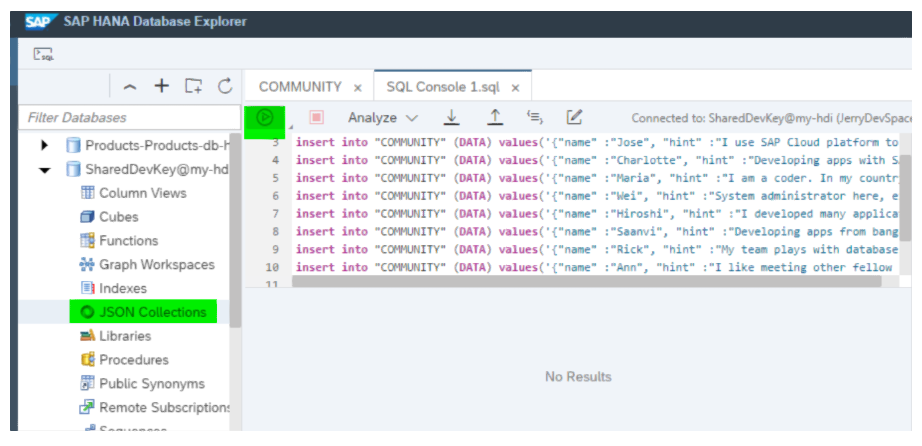Close the SQL Console 1.sql tab
Image resolution: width=922 pixels, height=446 pixels.
(x=515, y=88)
